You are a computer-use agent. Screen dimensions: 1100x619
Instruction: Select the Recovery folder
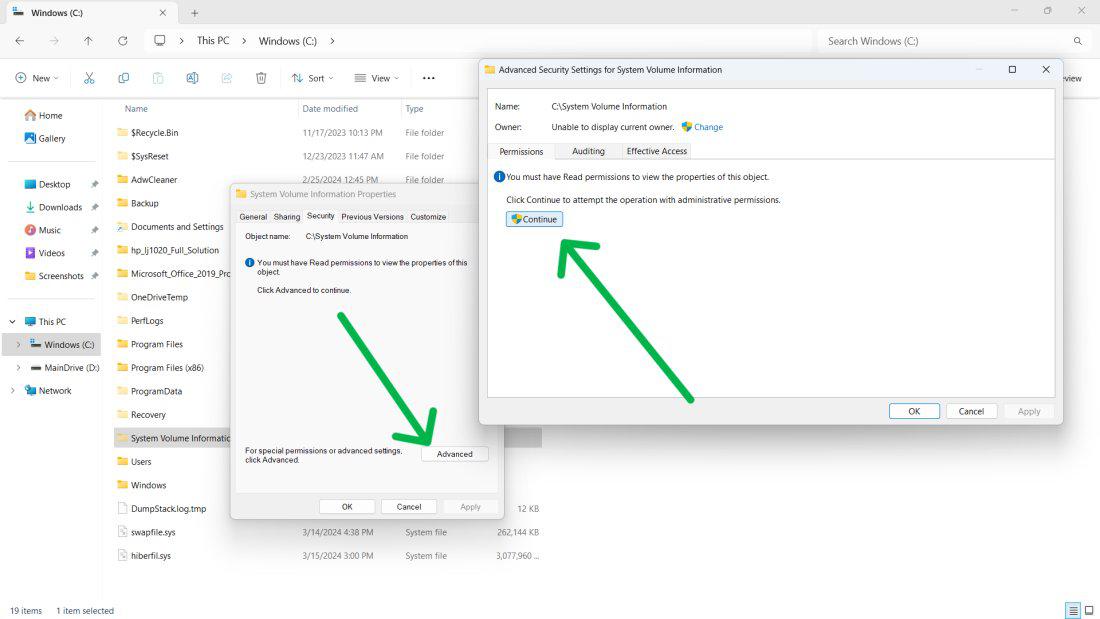pos(148,415)
